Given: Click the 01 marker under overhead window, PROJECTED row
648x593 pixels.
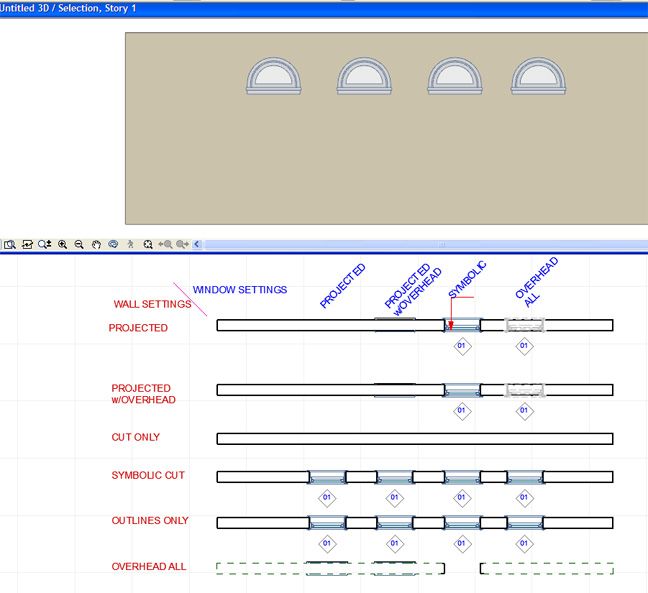Looking at the screenshot, I should tap(524, 345).
